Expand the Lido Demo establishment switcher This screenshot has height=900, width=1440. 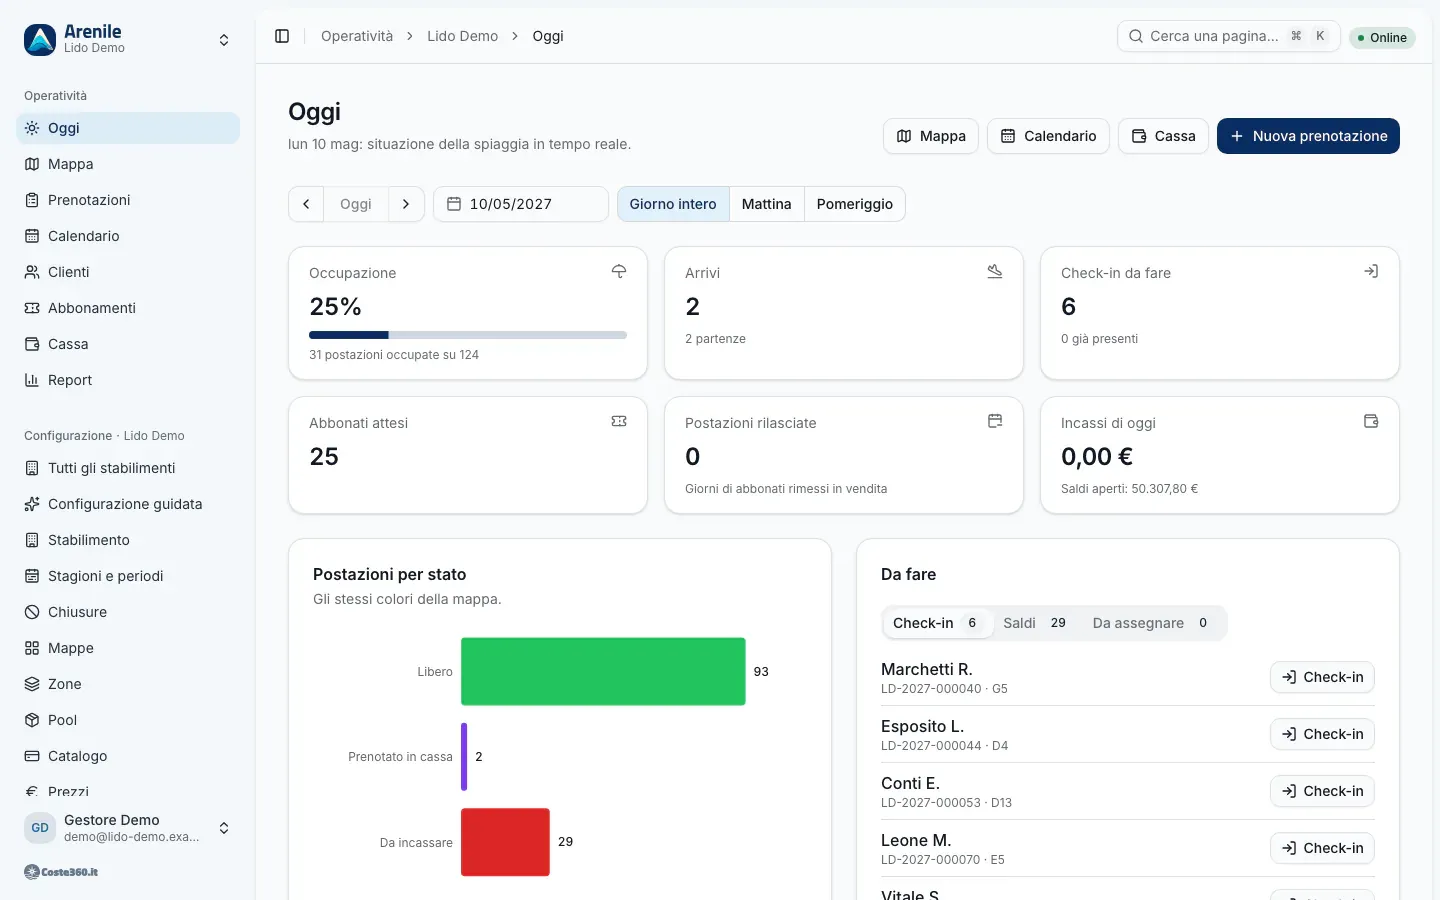pos(224,40)
